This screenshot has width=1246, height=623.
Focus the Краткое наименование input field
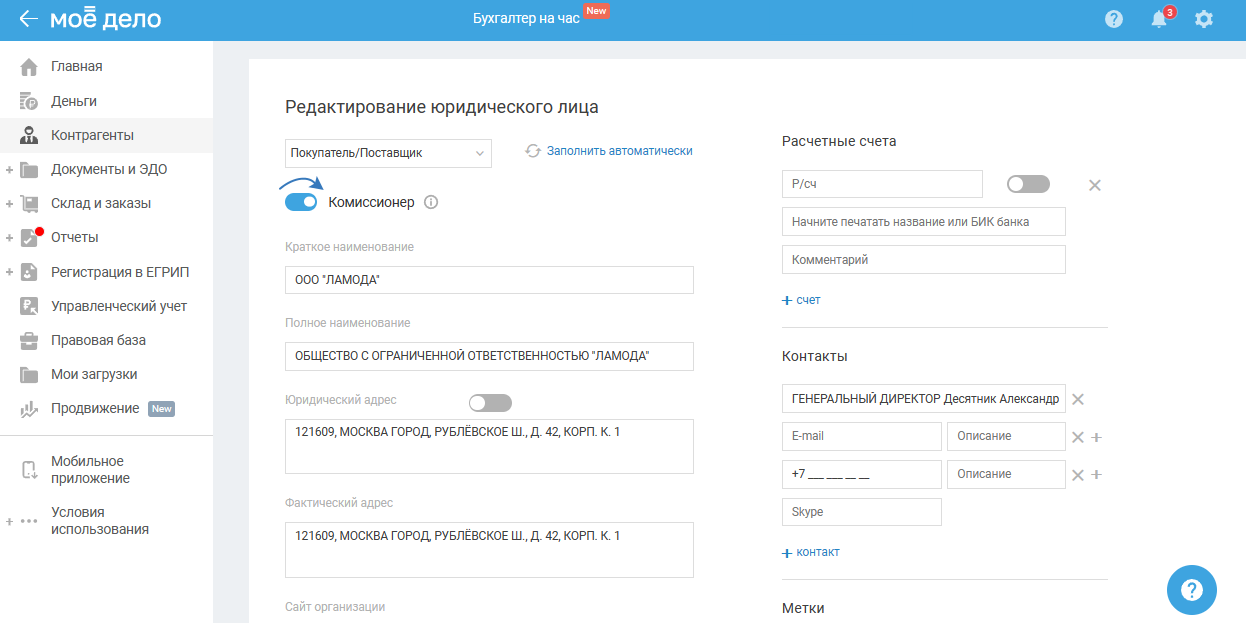(x=489, y=280)
